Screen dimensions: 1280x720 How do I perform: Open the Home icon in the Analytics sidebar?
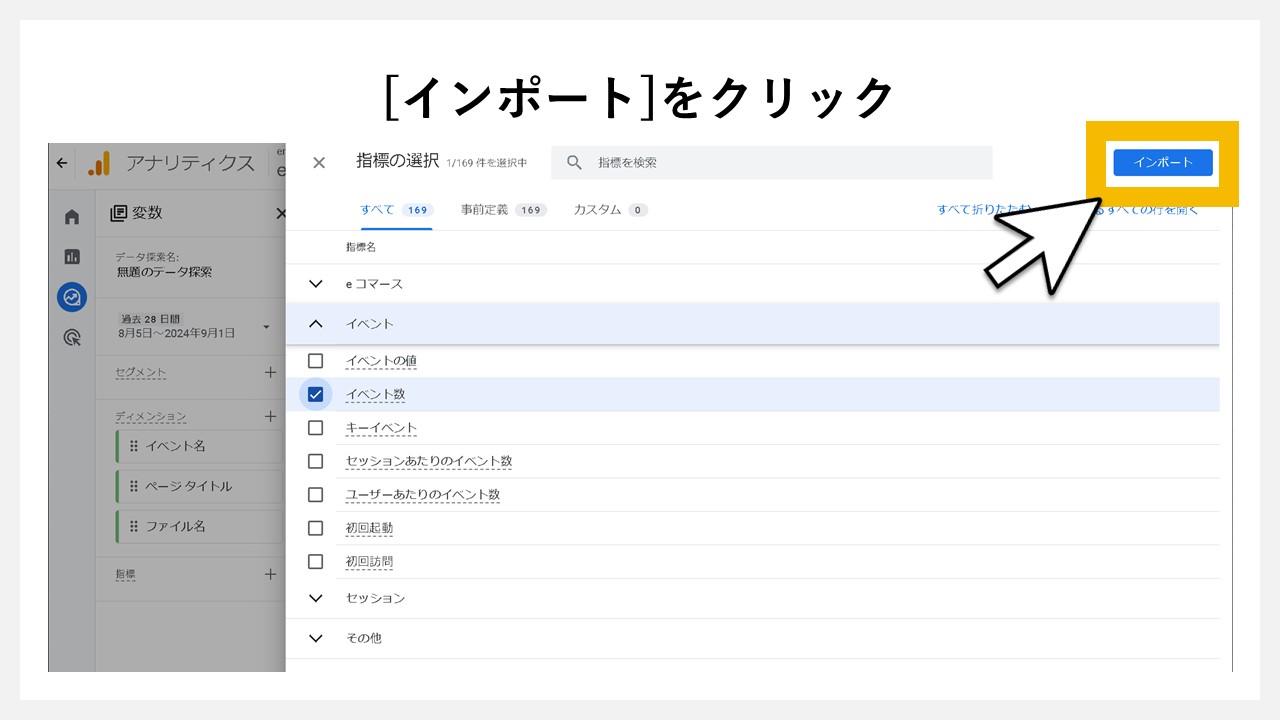[x=71, y=214]
